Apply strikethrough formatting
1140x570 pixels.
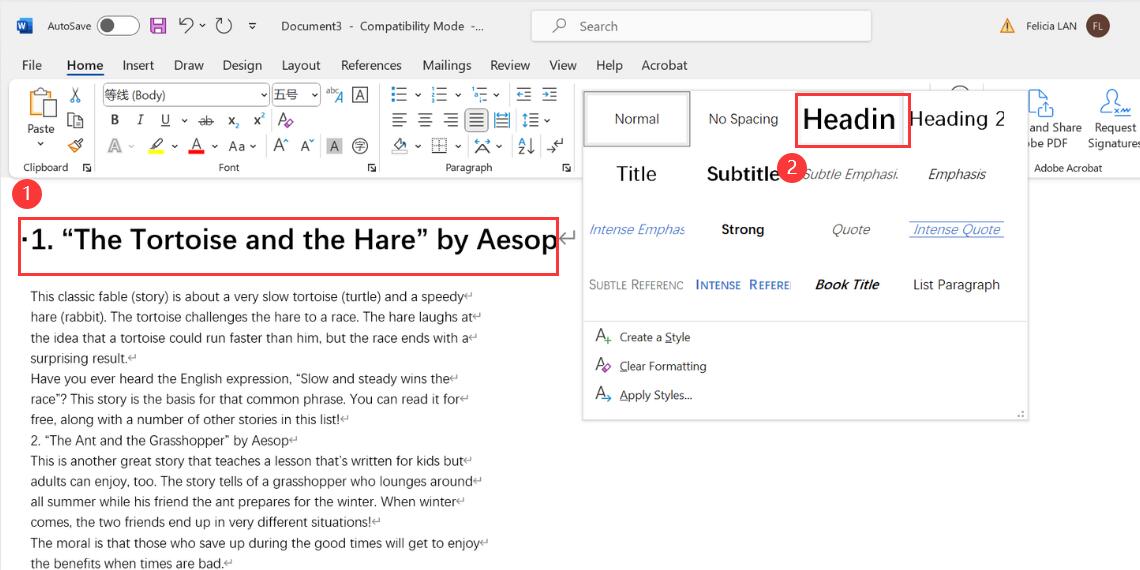(x=206, y=121)
